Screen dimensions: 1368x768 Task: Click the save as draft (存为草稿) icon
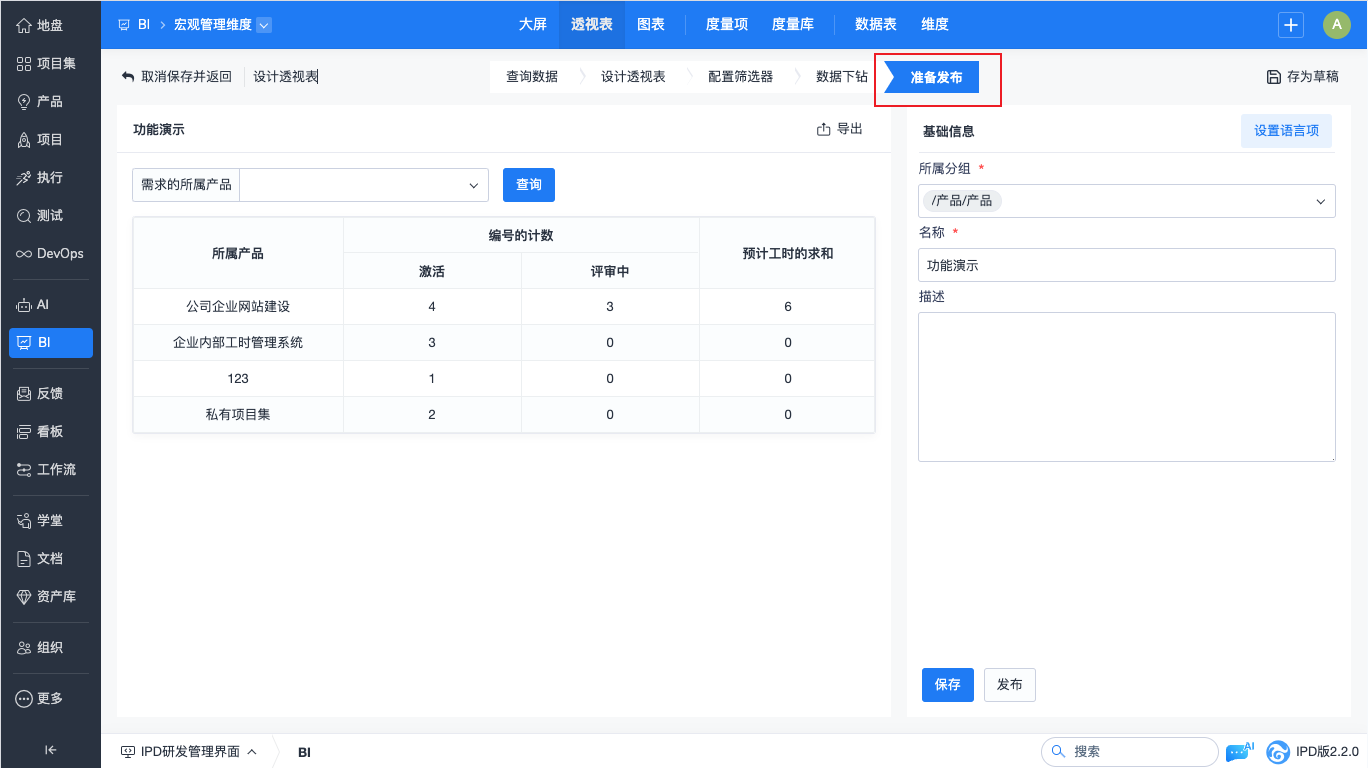[1273, 77]
